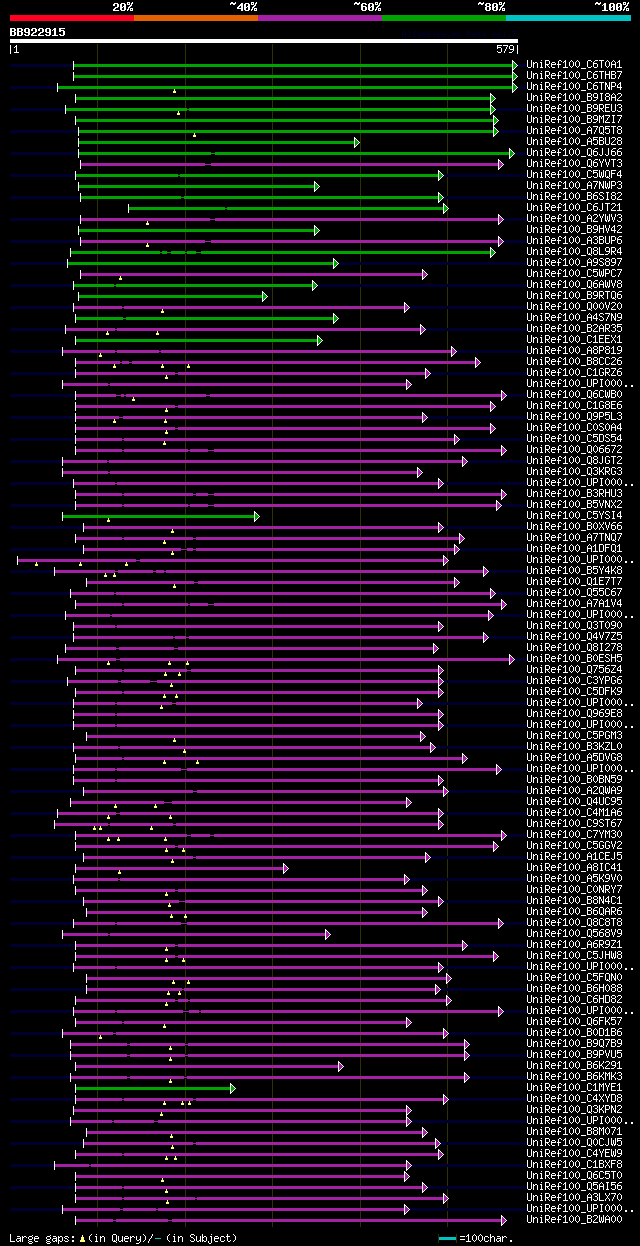This screenshot has height=1246, width=640.
Task: Open hit UniRef100_C6TNP4
Action: [x=574, y=86]
